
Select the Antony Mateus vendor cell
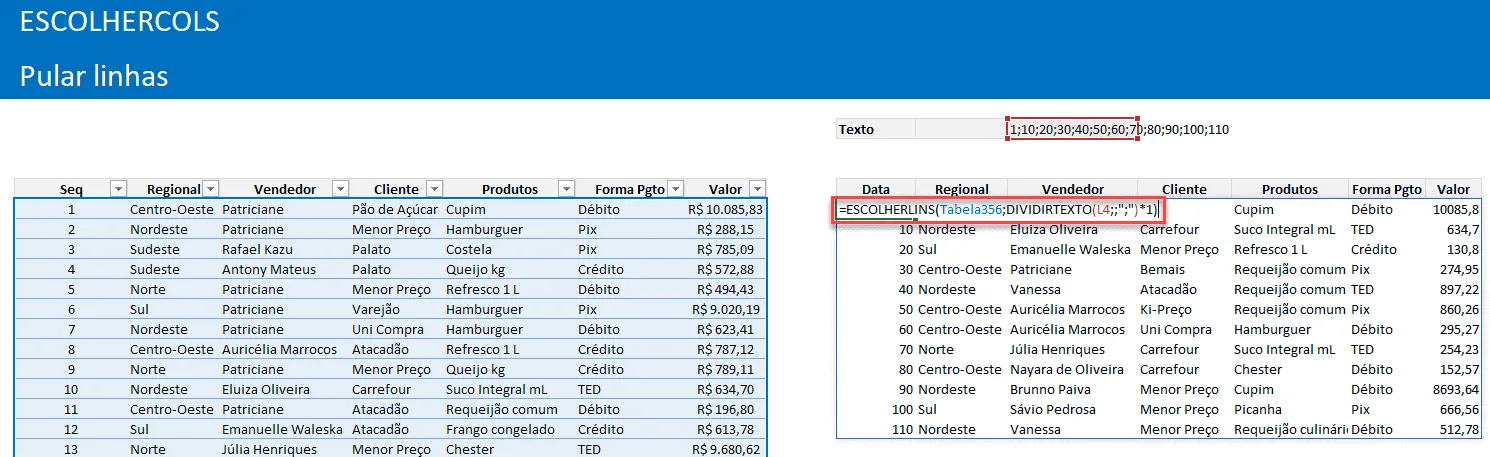click(284, 270)
